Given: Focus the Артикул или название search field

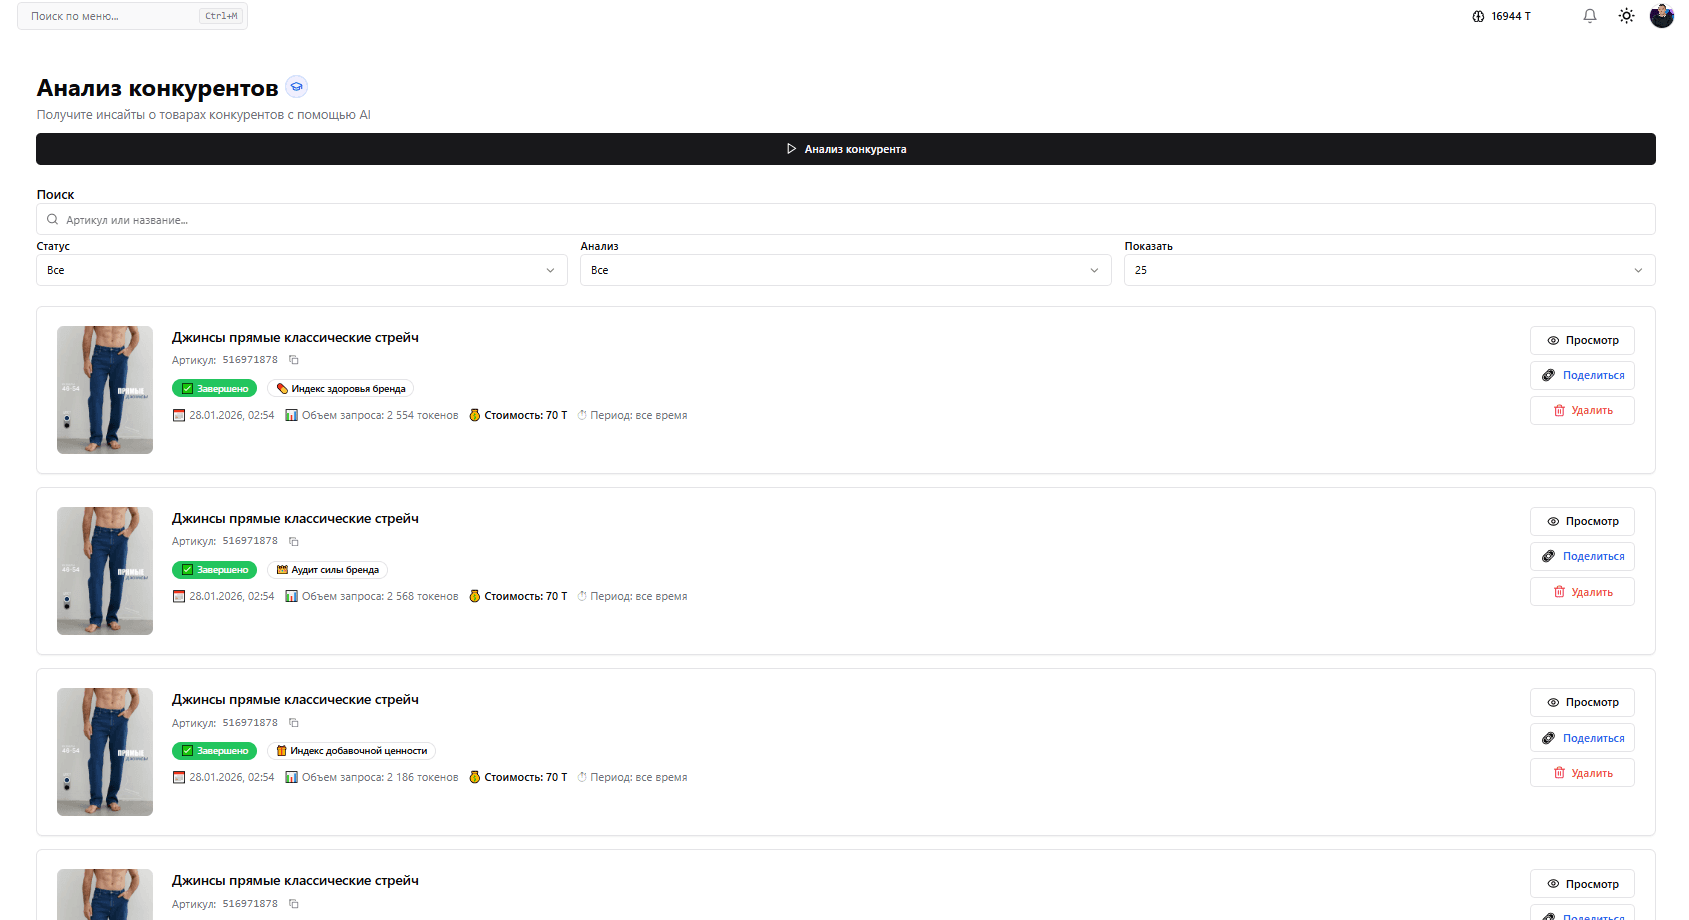Looking at the screenshot, I should tap(845, 220).
